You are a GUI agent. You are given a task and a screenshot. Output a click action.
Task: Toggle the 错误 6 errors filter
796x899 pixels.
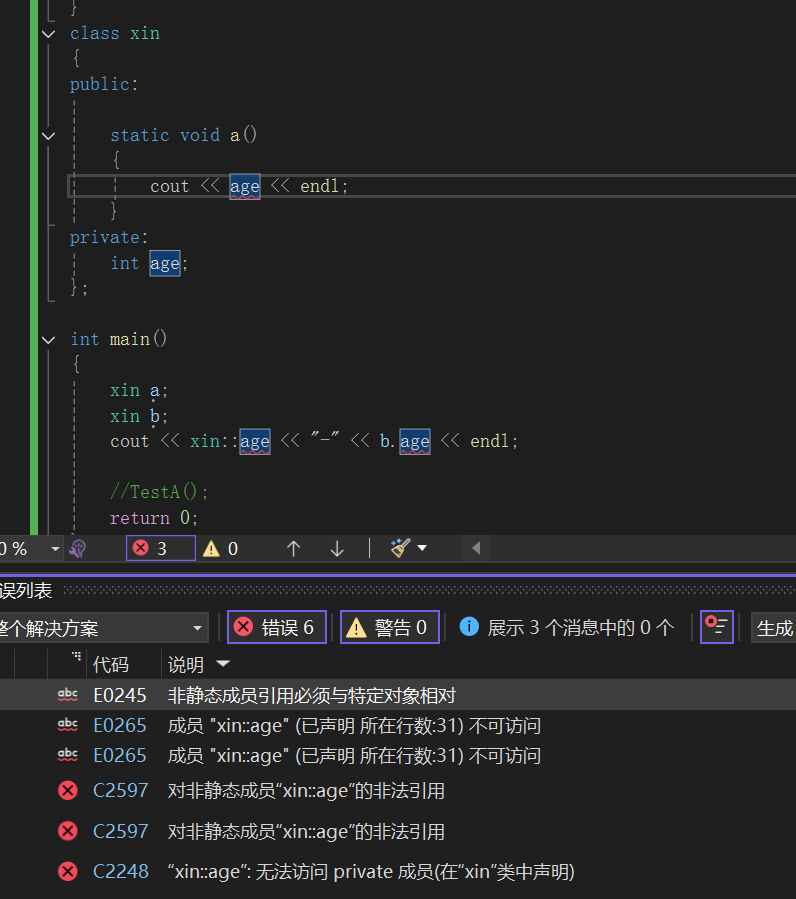277,627
